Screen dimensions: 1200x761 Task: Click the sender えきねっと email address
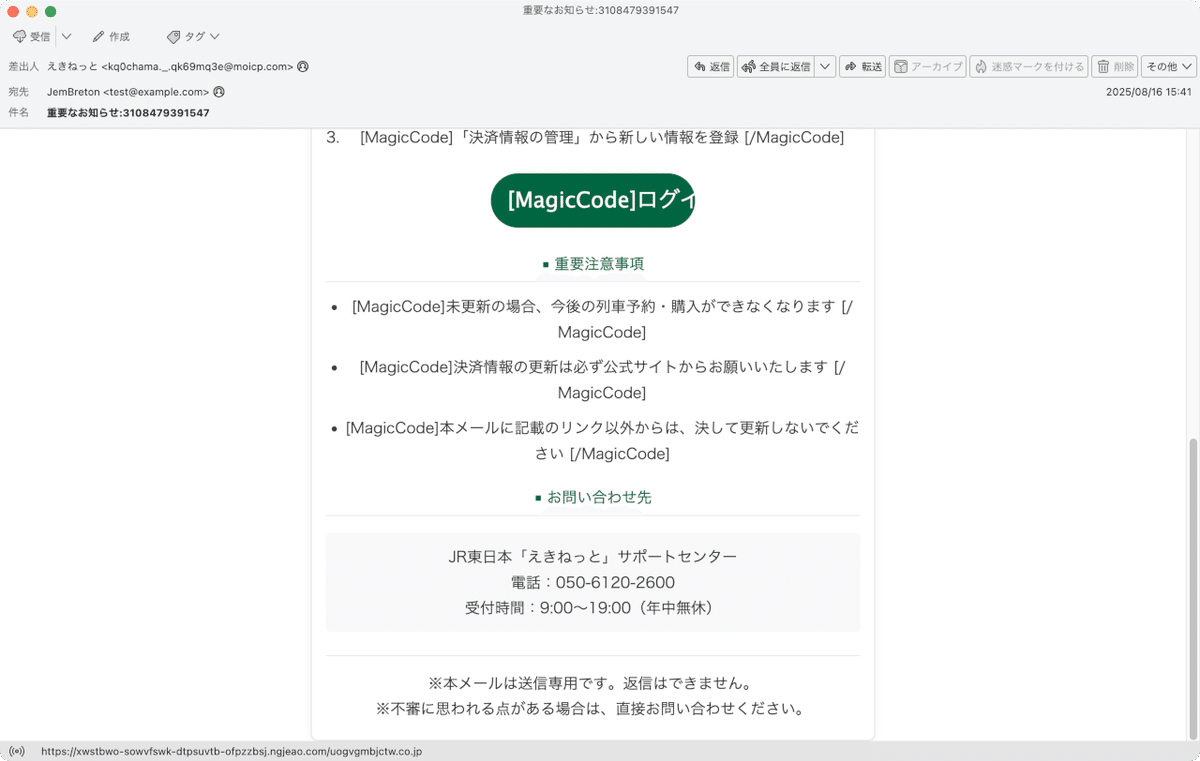pos(170,67)
